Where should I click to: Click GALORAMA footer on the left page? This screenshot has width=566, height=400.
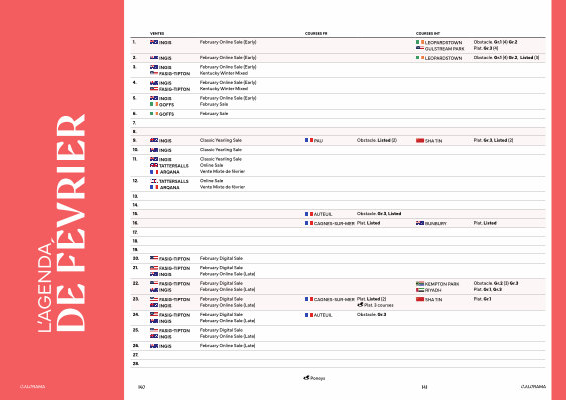pyautogui.click(x=32, y=387)
